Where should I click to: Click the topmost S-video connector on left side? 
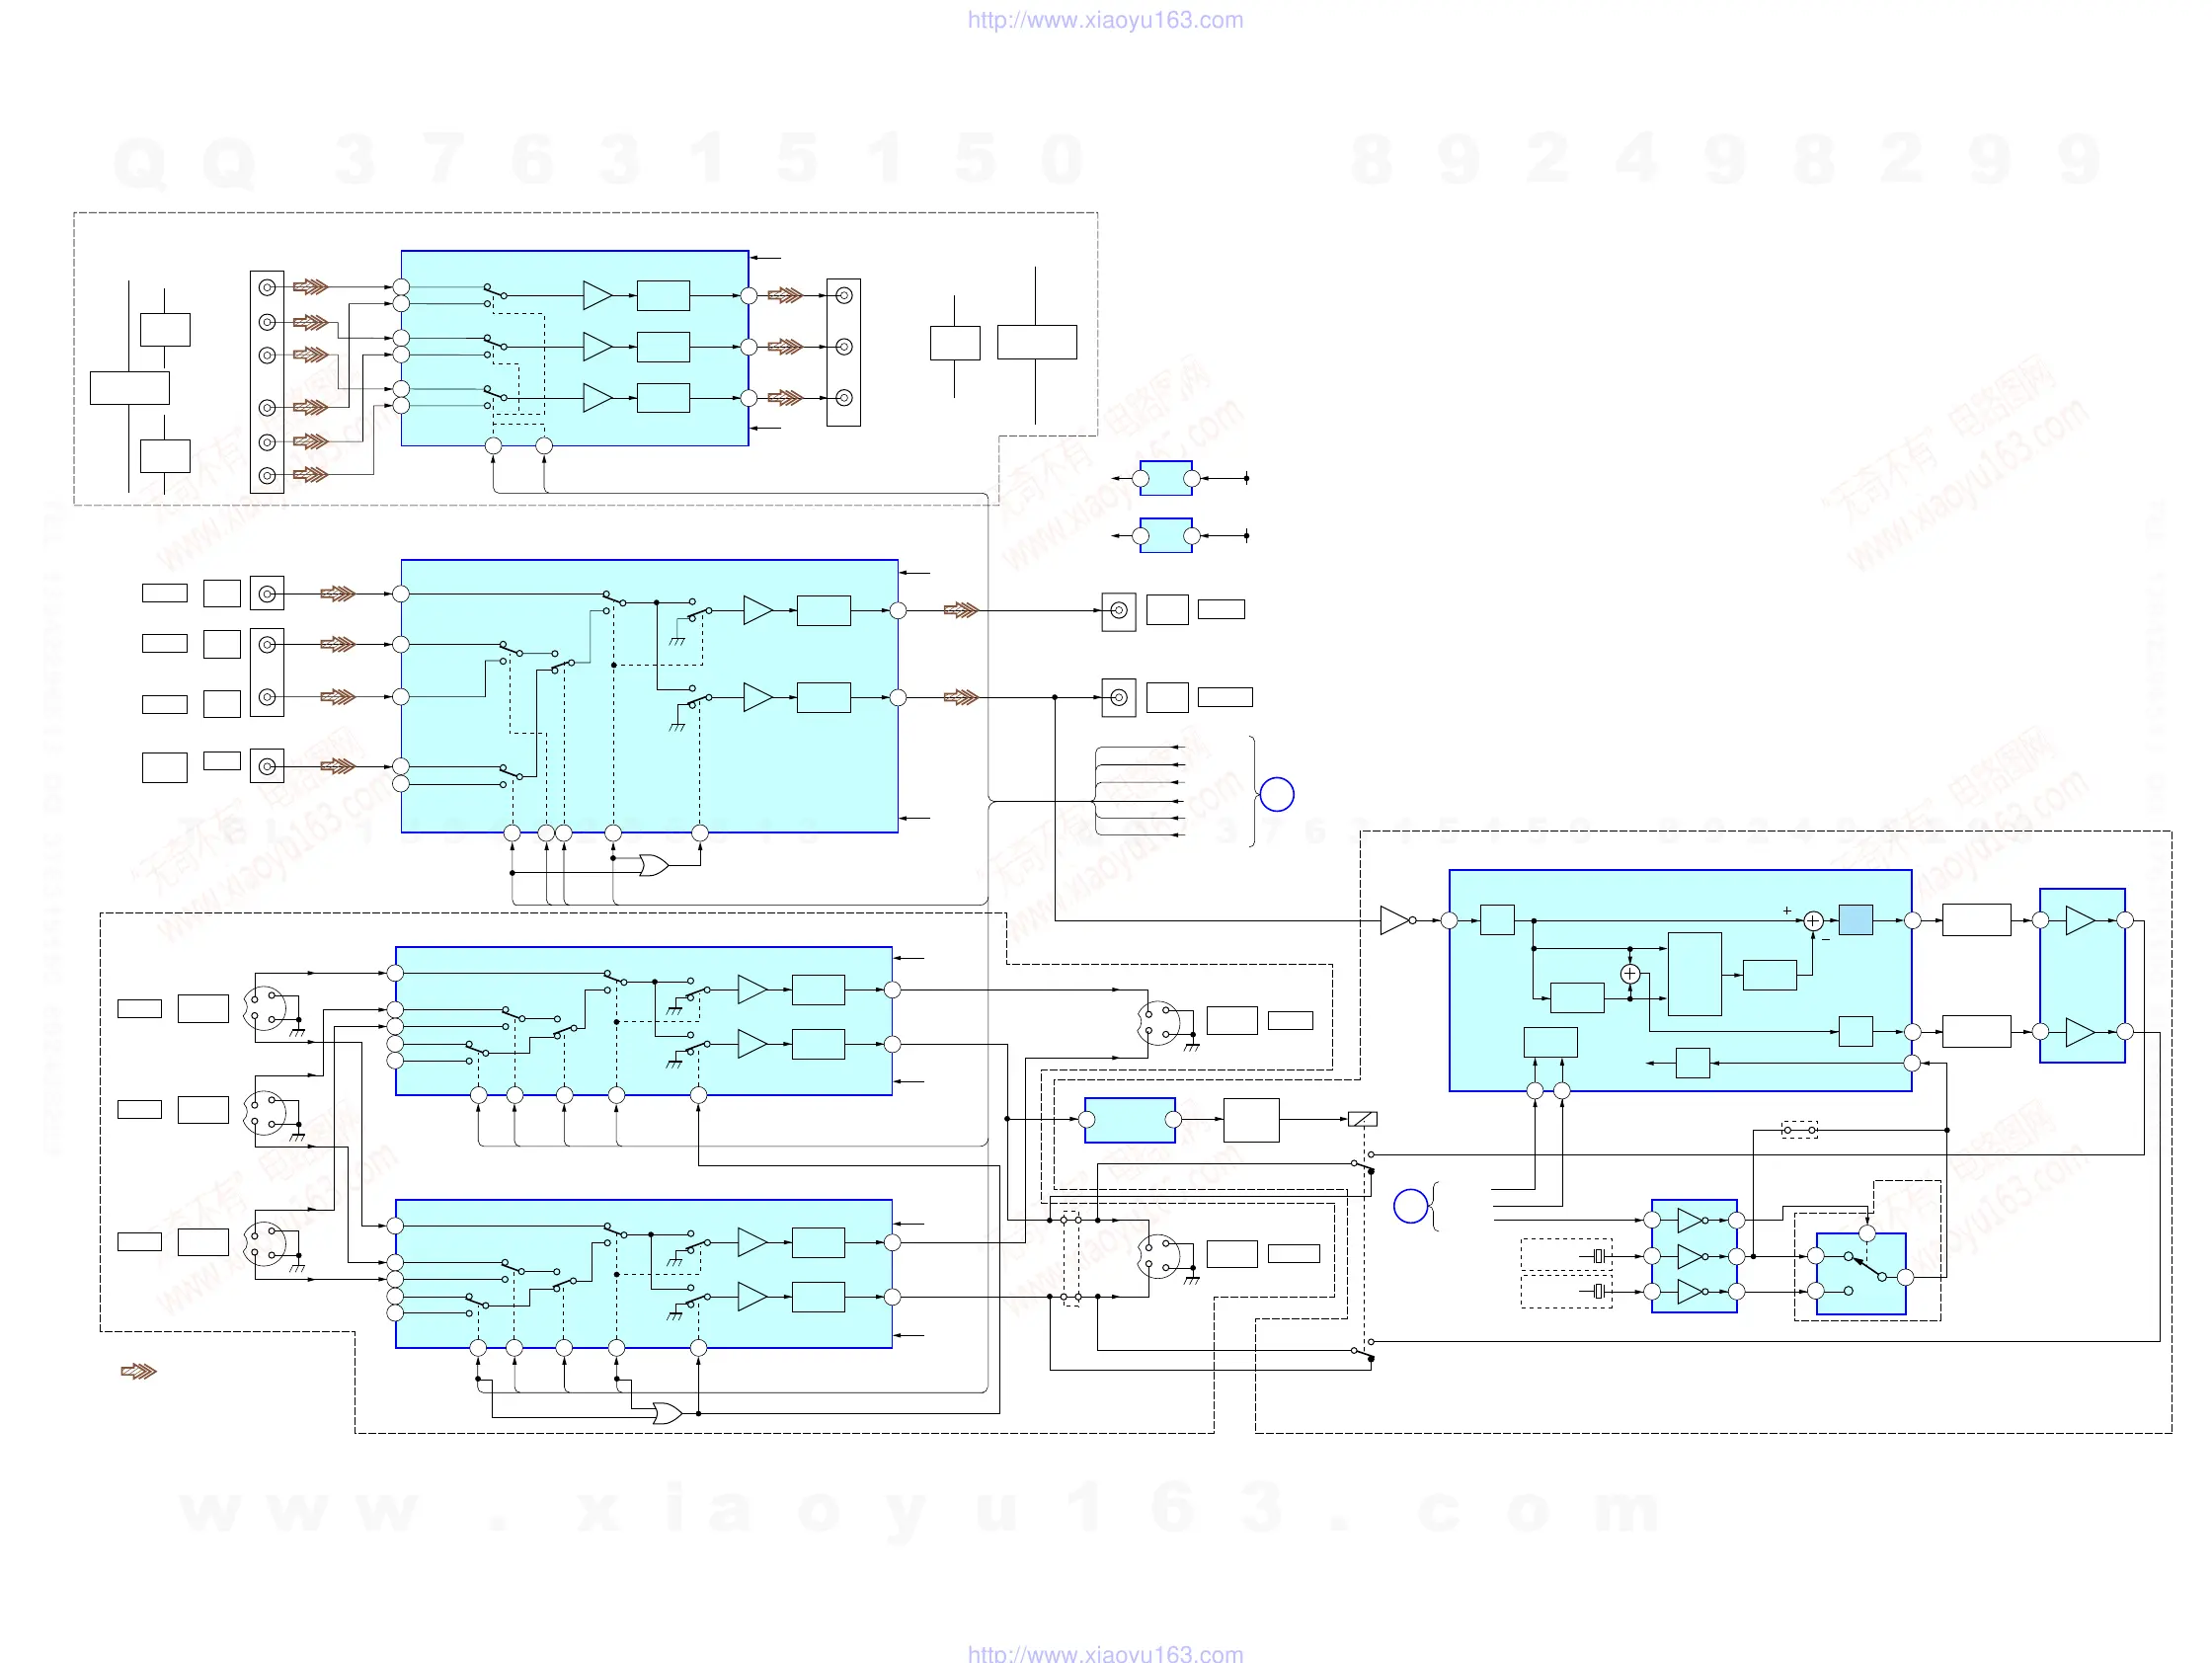pyautogui.click(x=265, y=1008)
